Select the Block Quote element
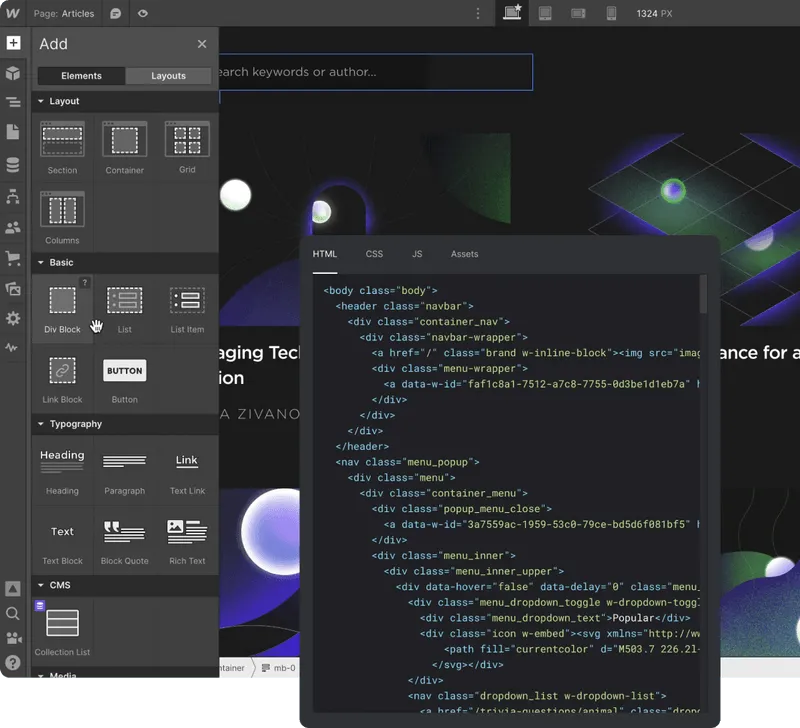This screenshot has height=728, width=800. (124, 541)
